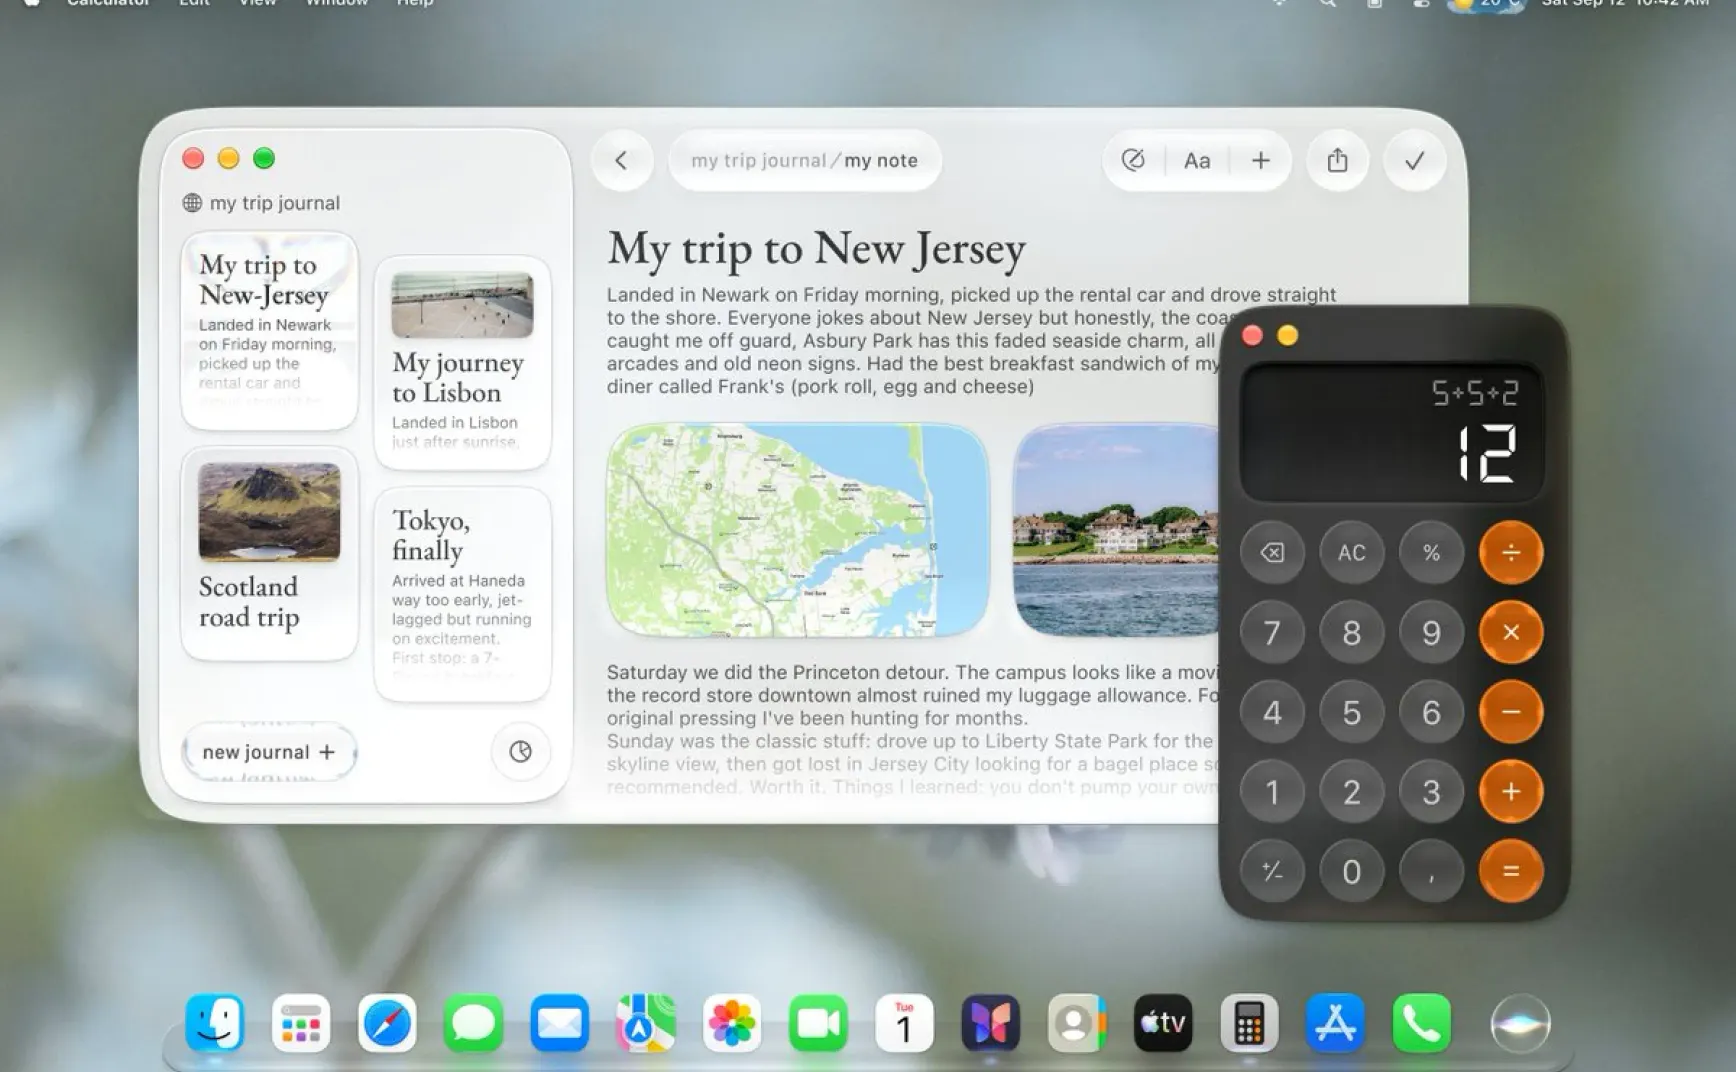Open Phone app from the Dock
1736x1072 pixels.
pyautogui.click(x=1422, y=1023)
